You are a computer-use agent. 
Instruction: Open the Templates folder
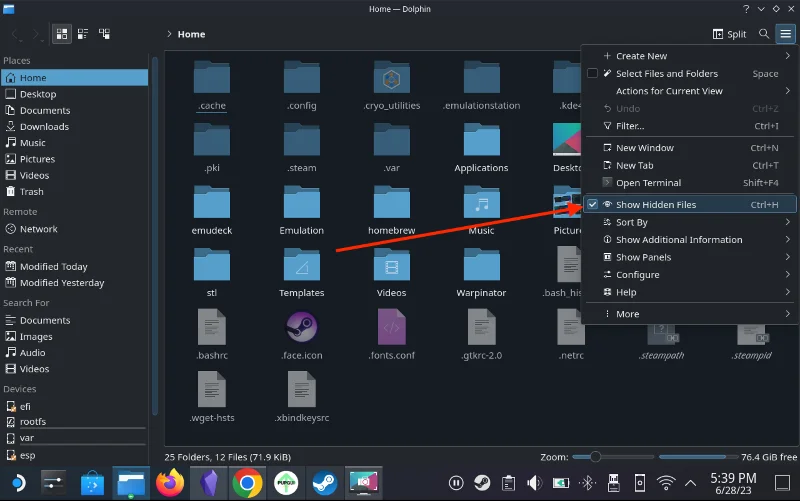(302, 273)
